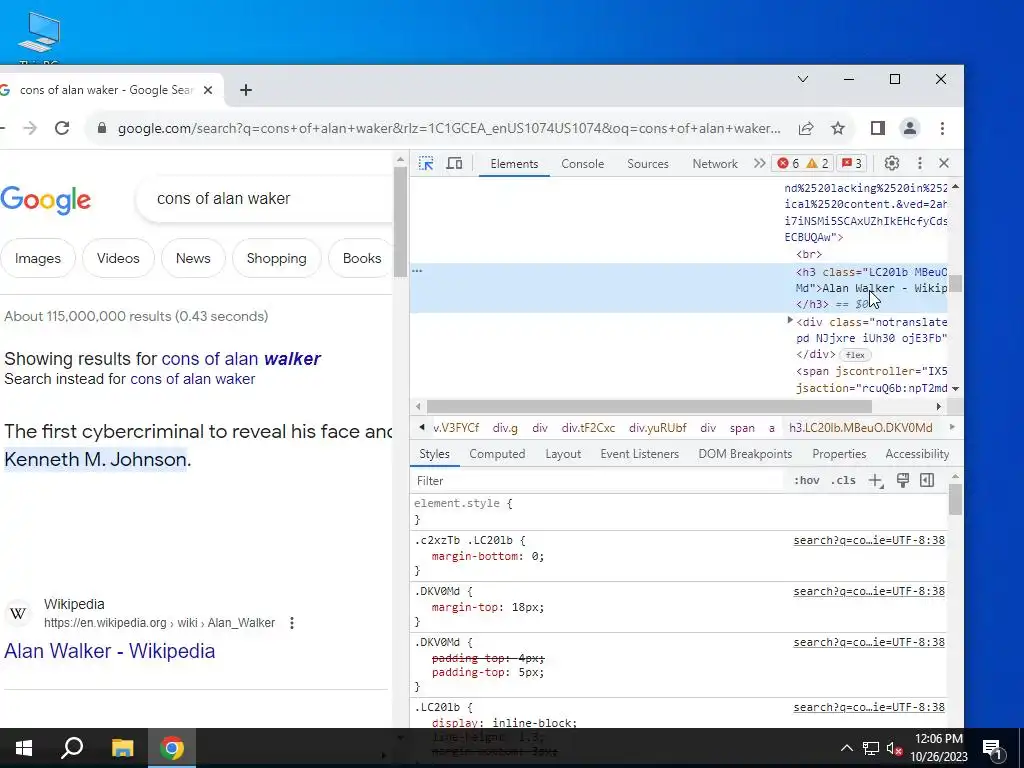Screen dimensions: 1024x768
Task: Open the Event Listeners tab
Action: tap(639, 454)
